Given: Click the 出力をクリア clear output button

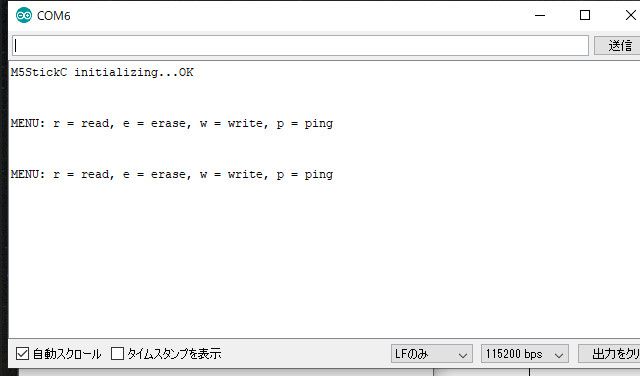Looking at the screenshot, I should pos(609,354).
